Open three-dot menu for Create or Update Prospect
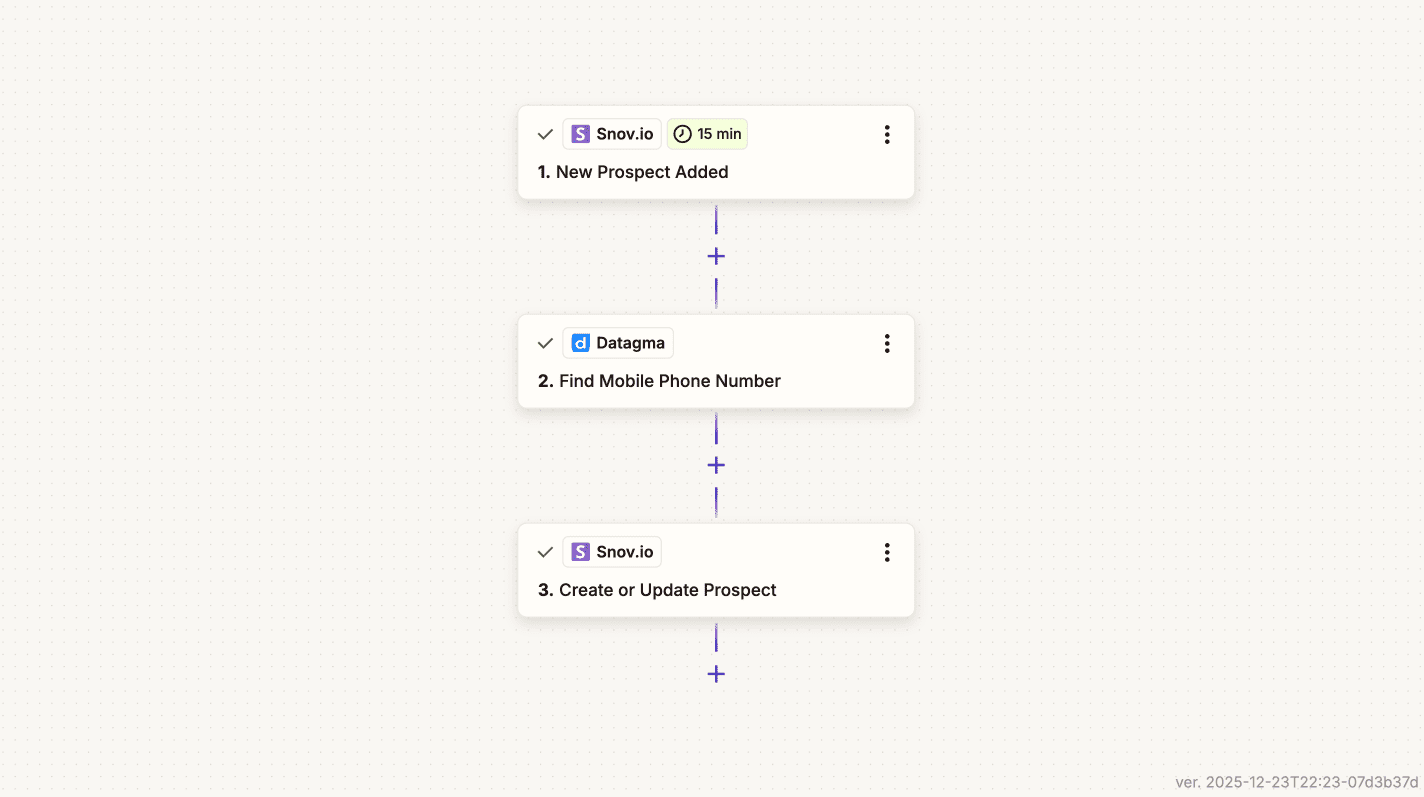The width and height of the screenshot is (1424, 797). click(x=886, y=553)
